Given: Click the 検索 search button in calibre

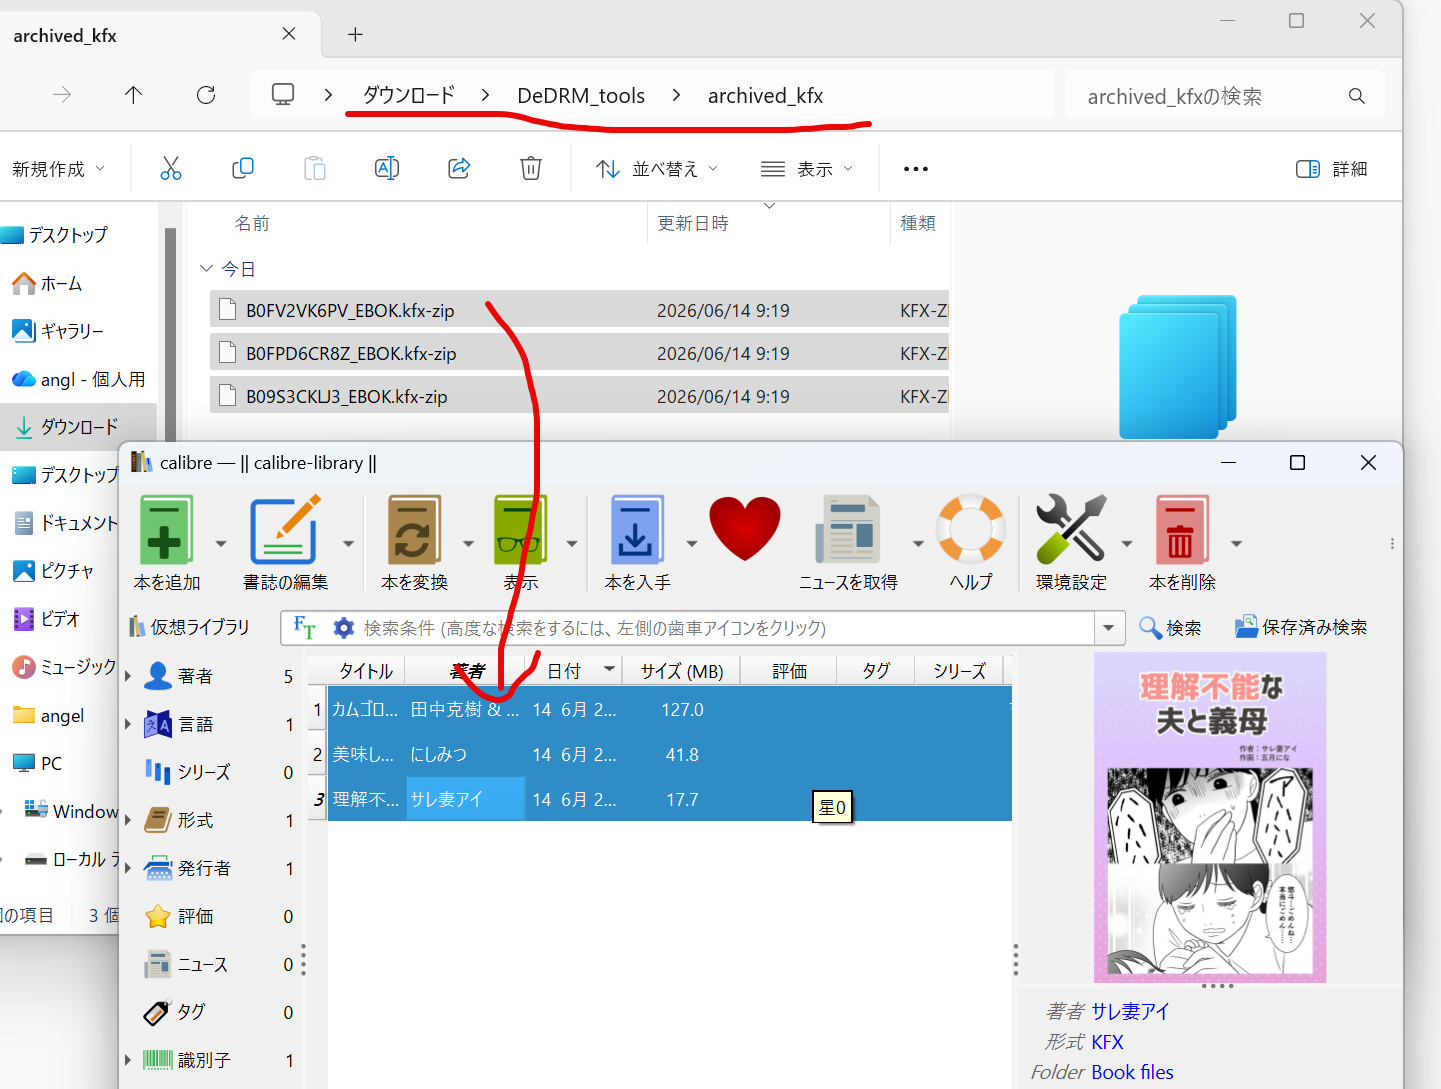Looking at the screenshot, I should (1170, 628).
